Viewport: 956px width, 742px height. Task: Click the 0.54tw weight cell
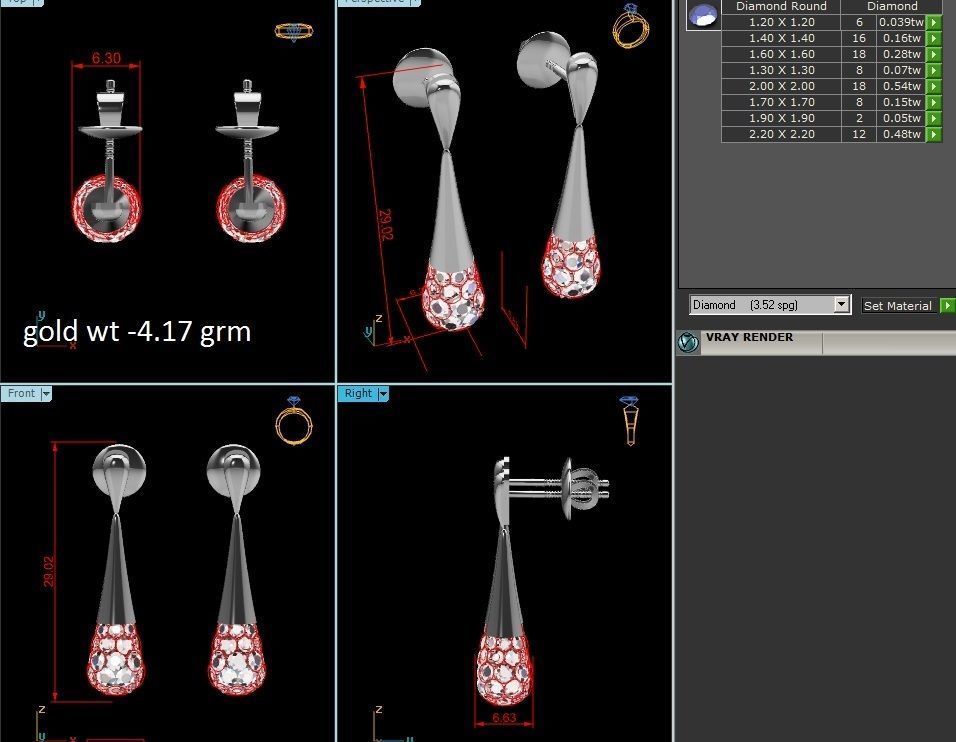pyautogui.click(x=901, y=86)
